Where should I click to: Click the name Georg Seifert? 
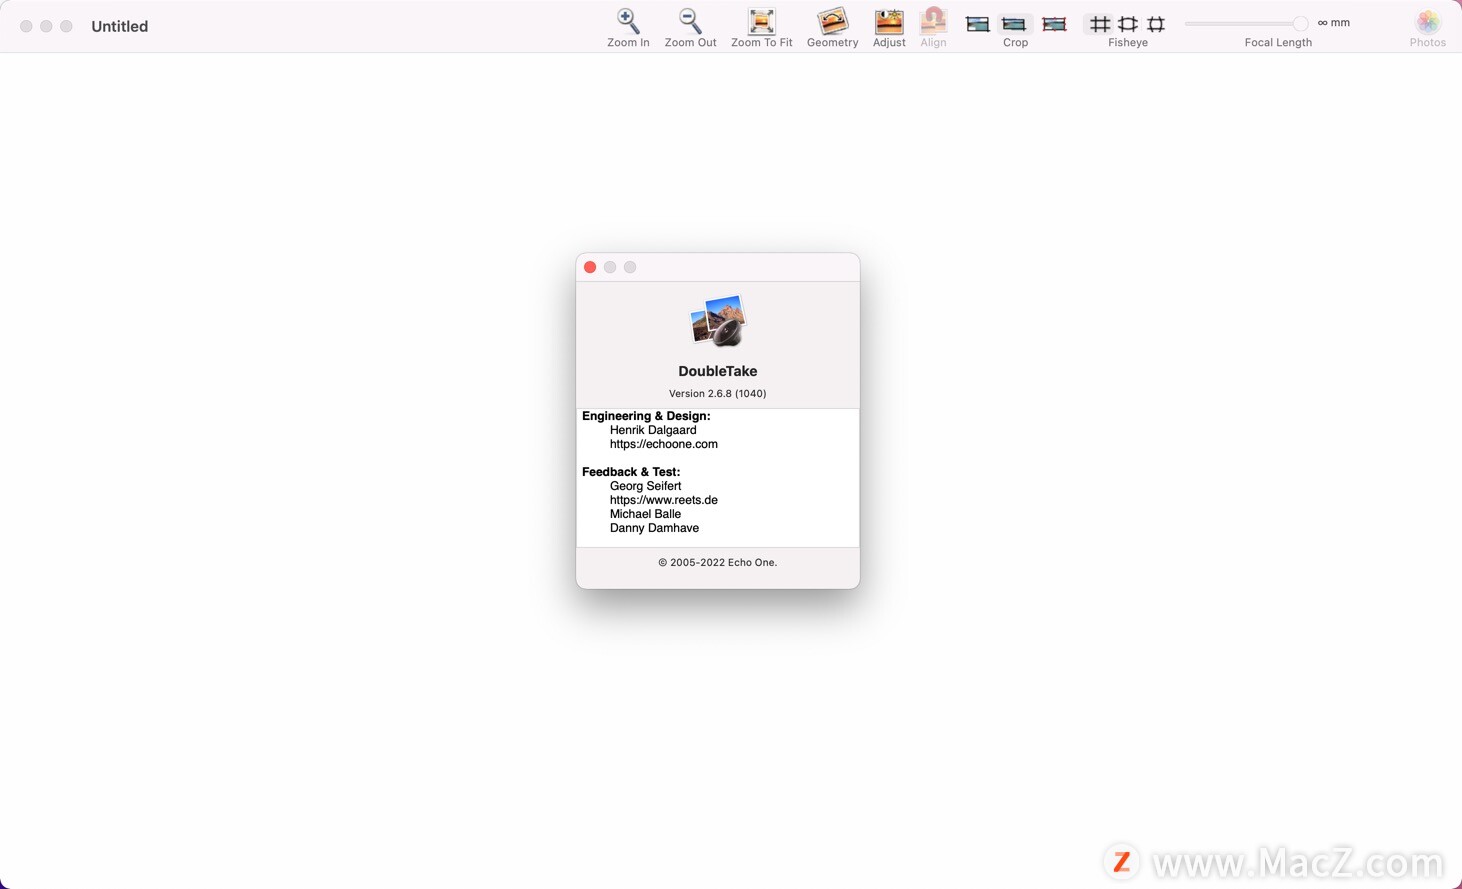pos(645,486)
